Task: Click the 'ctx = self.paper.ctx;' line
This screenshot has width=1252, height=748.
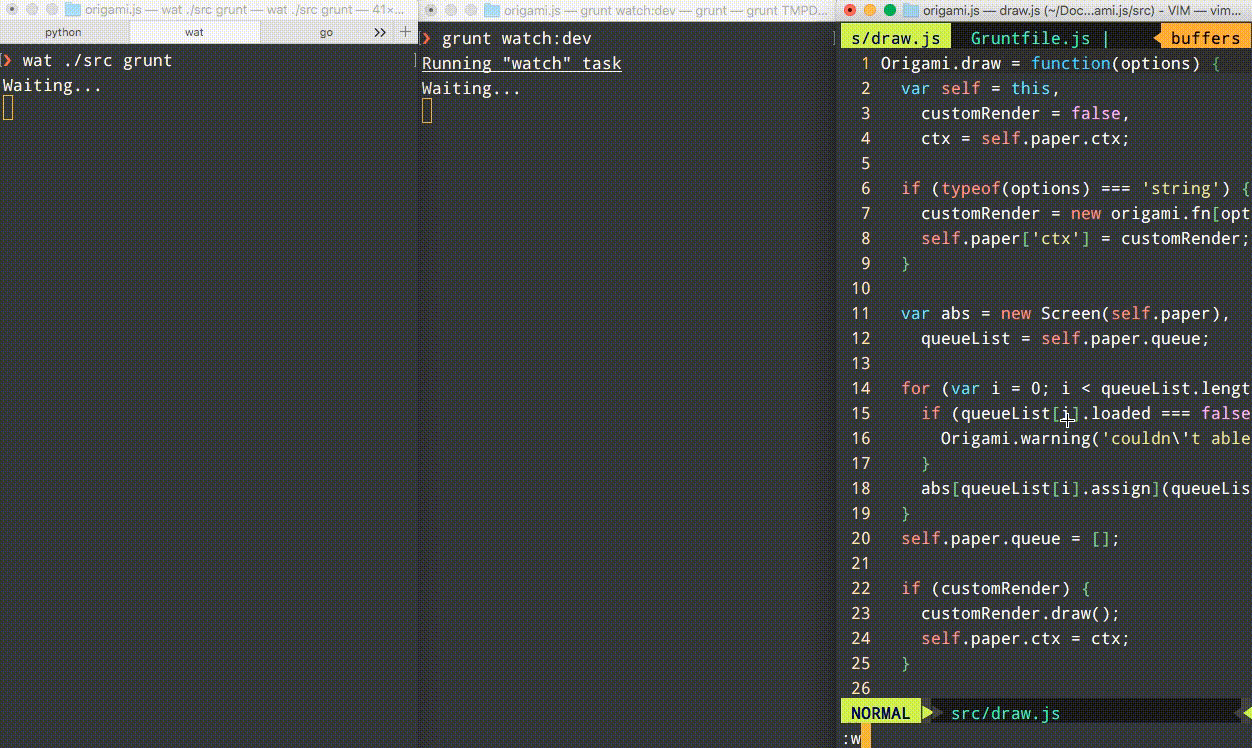Action: pyautogui.click(x=1025, y=138)
